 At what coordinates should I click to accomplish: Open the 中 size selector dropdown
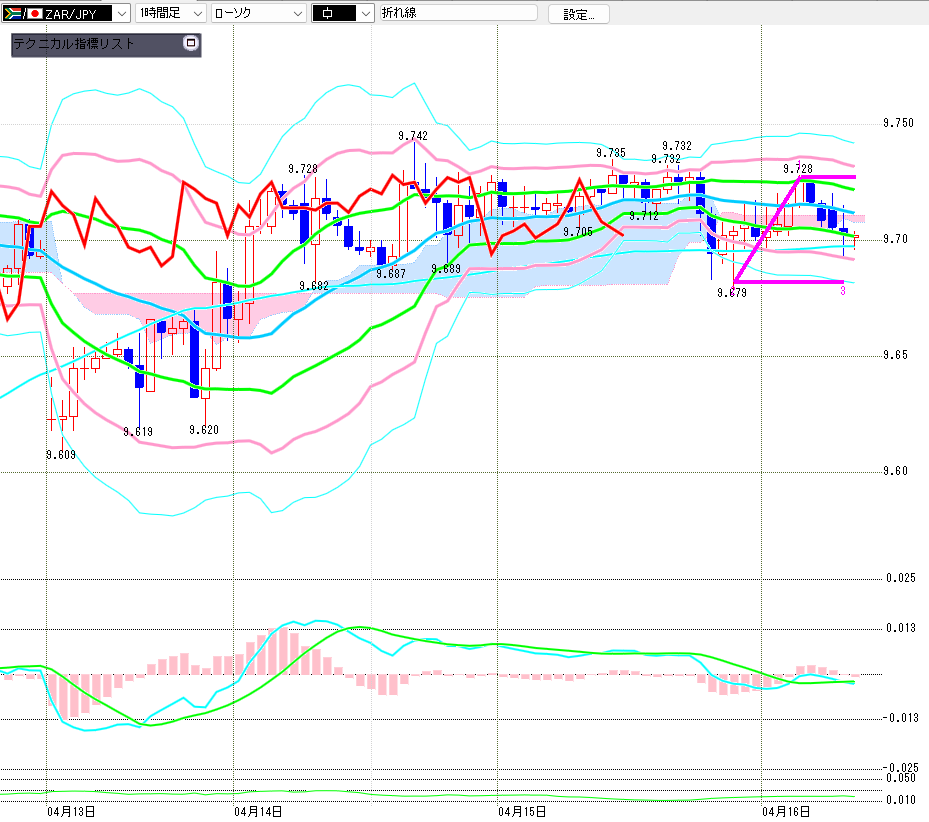(364, 13)
